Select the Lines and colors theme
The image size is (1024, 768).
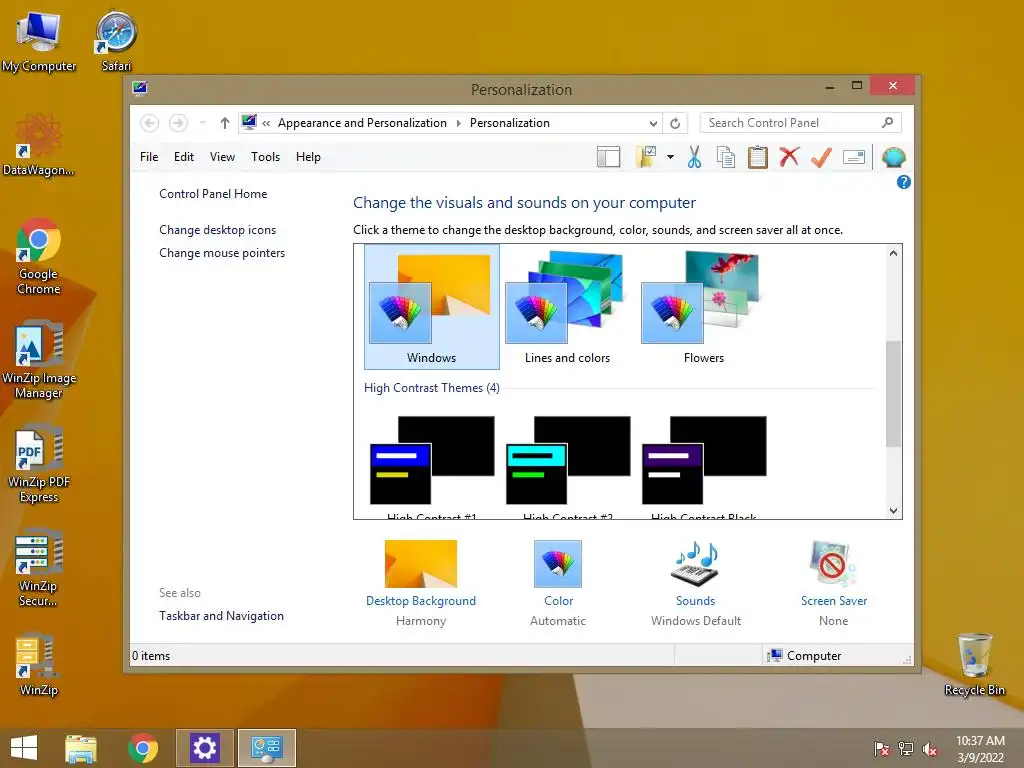click(568, 307)
